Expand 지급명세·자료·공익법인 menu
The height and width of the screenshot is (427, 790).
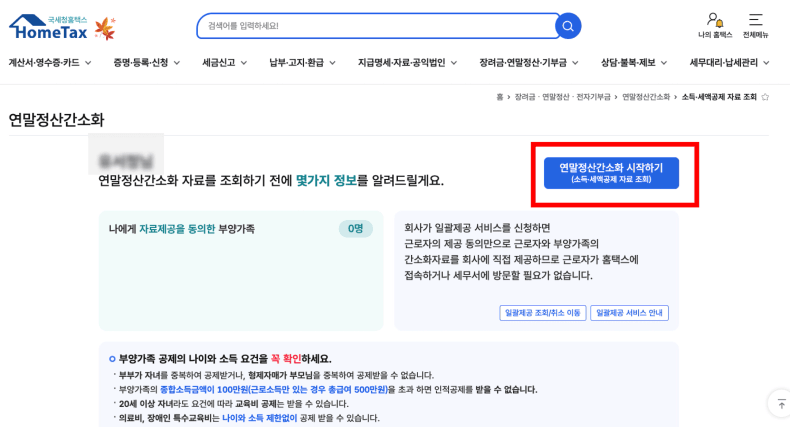click(x=407, y=63)
